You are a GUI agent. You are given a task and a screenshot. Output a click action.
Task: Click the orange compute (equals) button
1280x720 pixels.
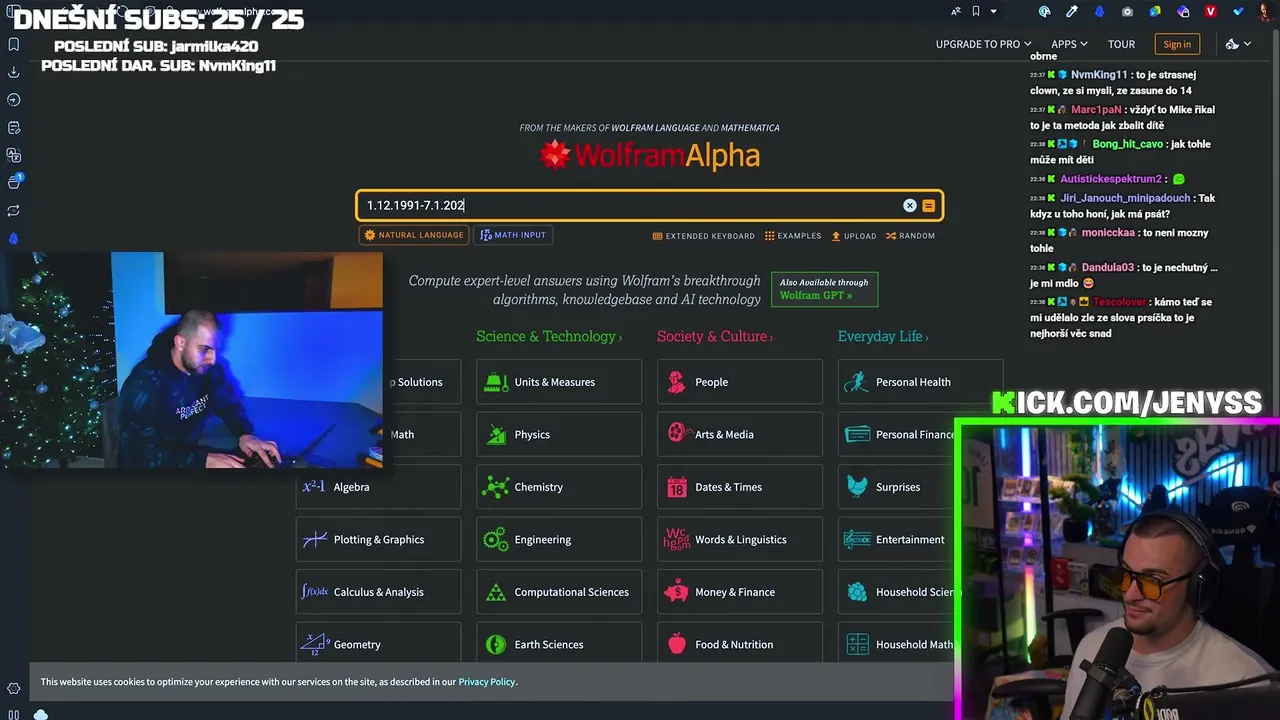(x=928, y=205)
